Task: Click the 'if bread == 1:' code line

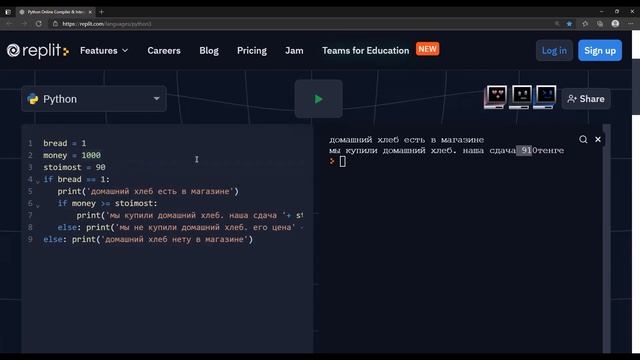Action: point(76,179)
